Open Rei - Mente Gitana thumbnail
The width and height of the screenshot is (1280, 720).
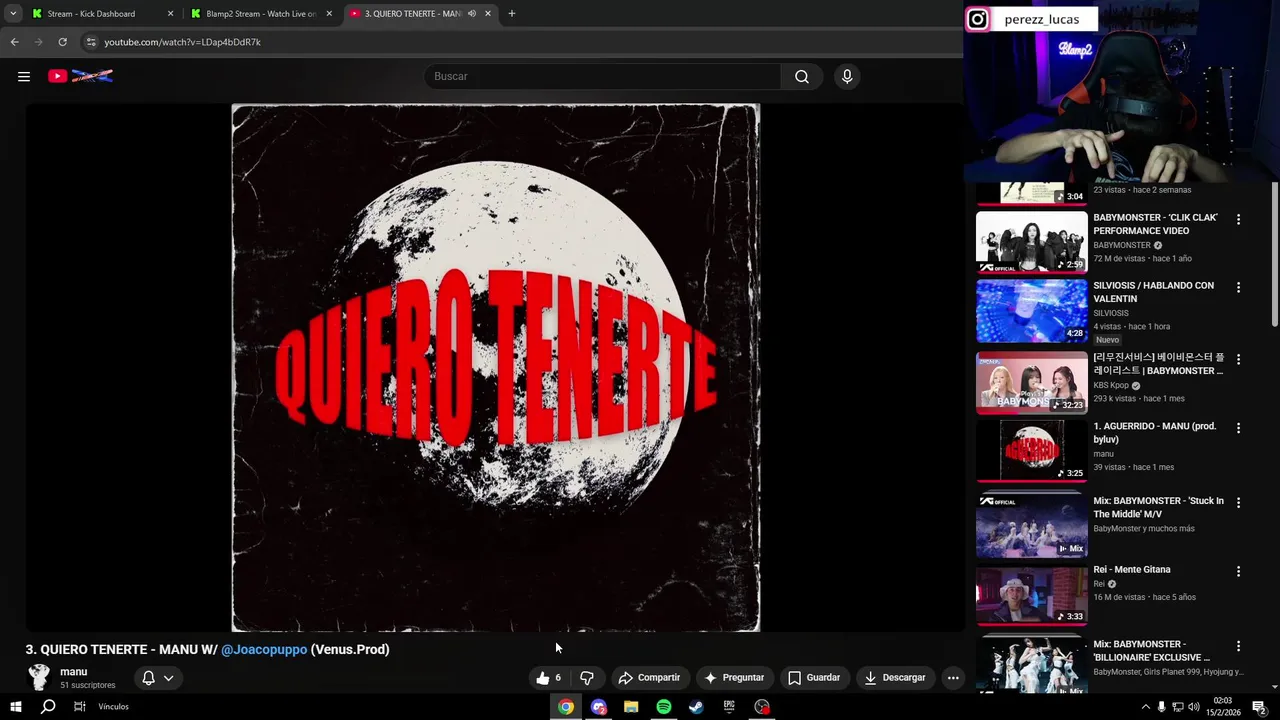(1031, 595)
